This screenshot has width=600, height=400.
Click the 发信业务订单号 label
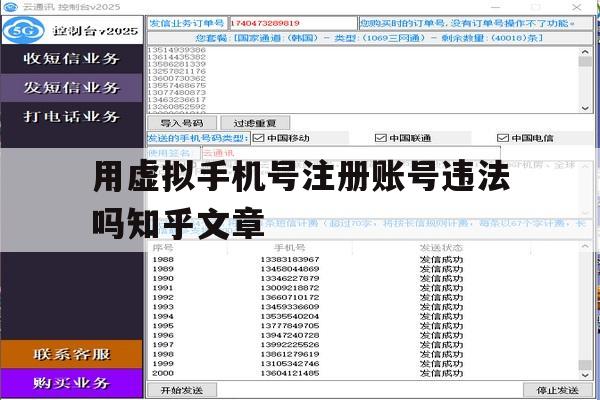click(x=187, y=23)
